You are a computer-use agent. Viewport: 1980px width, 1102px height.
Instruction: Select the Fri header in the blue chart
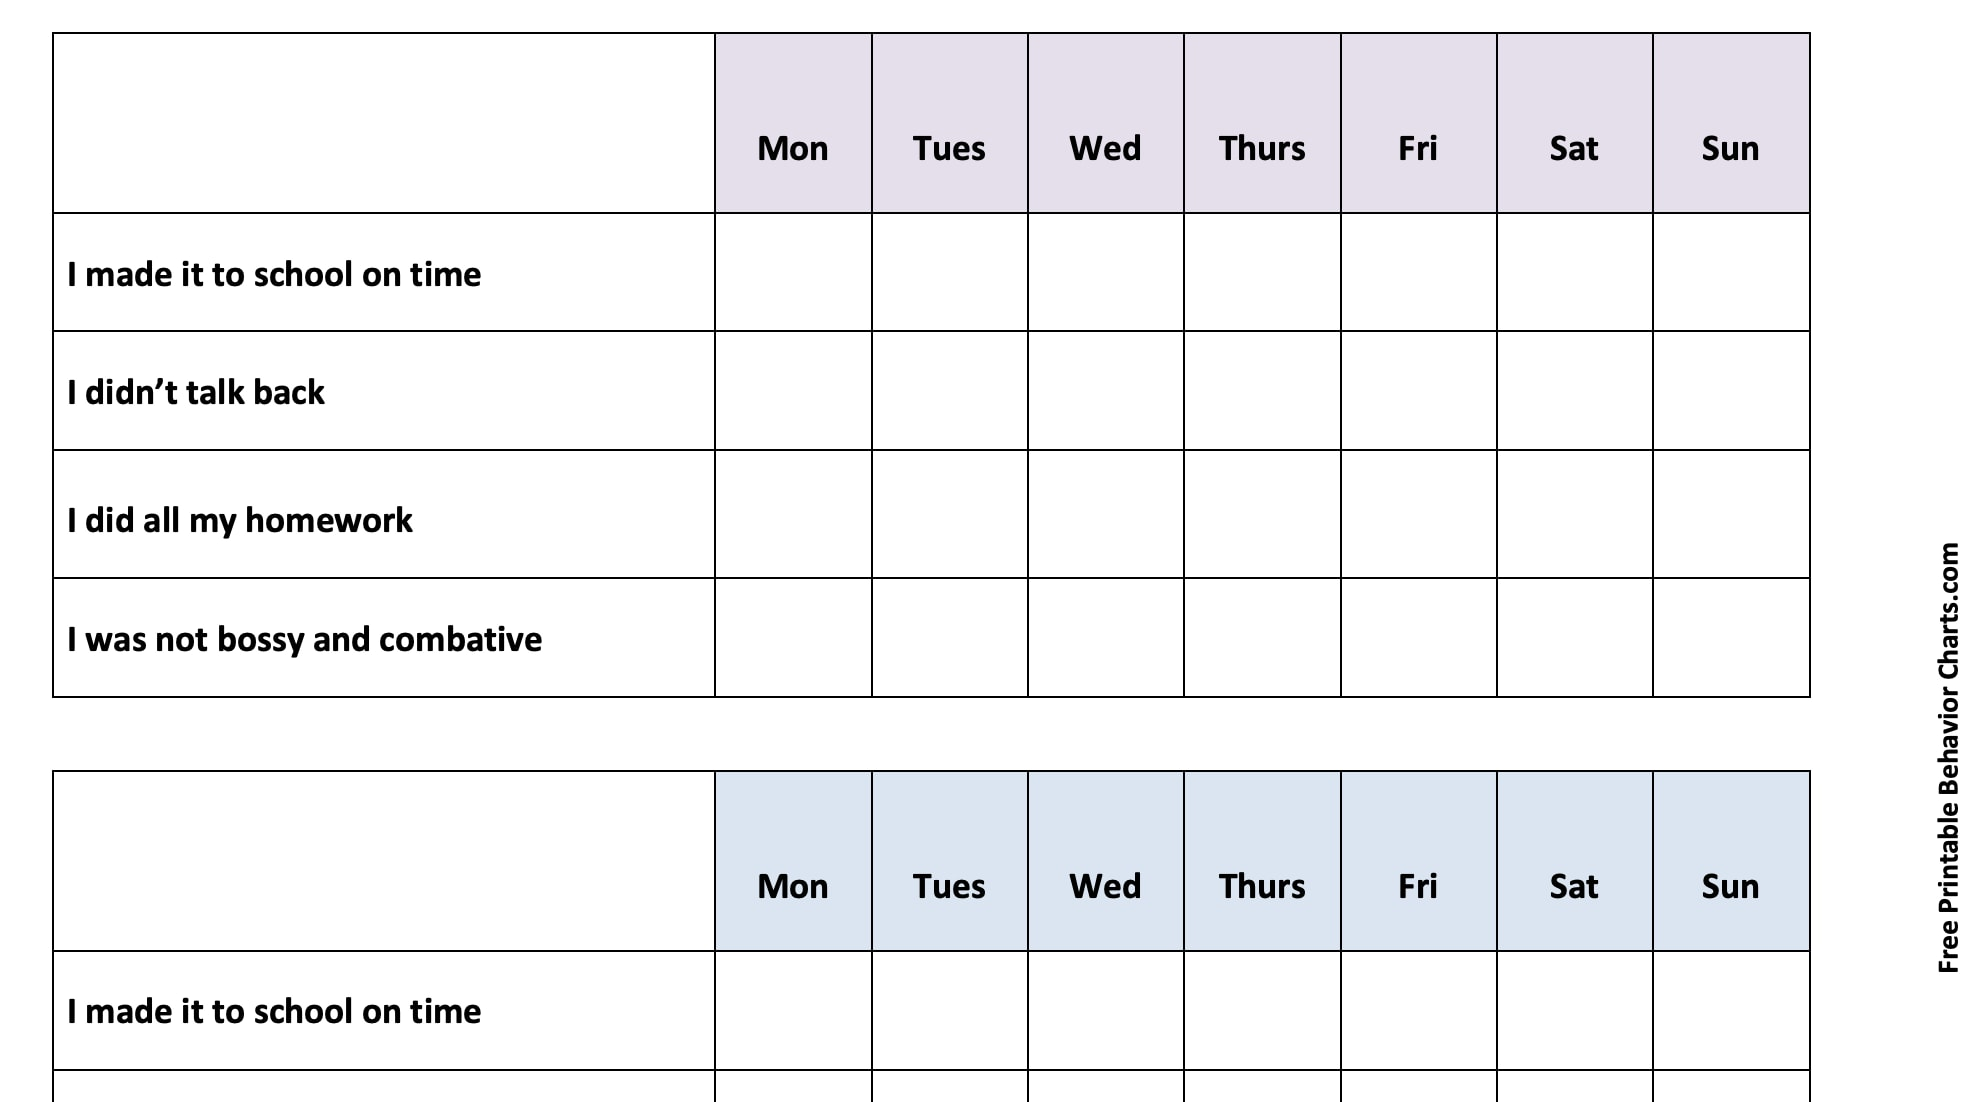1418,886
